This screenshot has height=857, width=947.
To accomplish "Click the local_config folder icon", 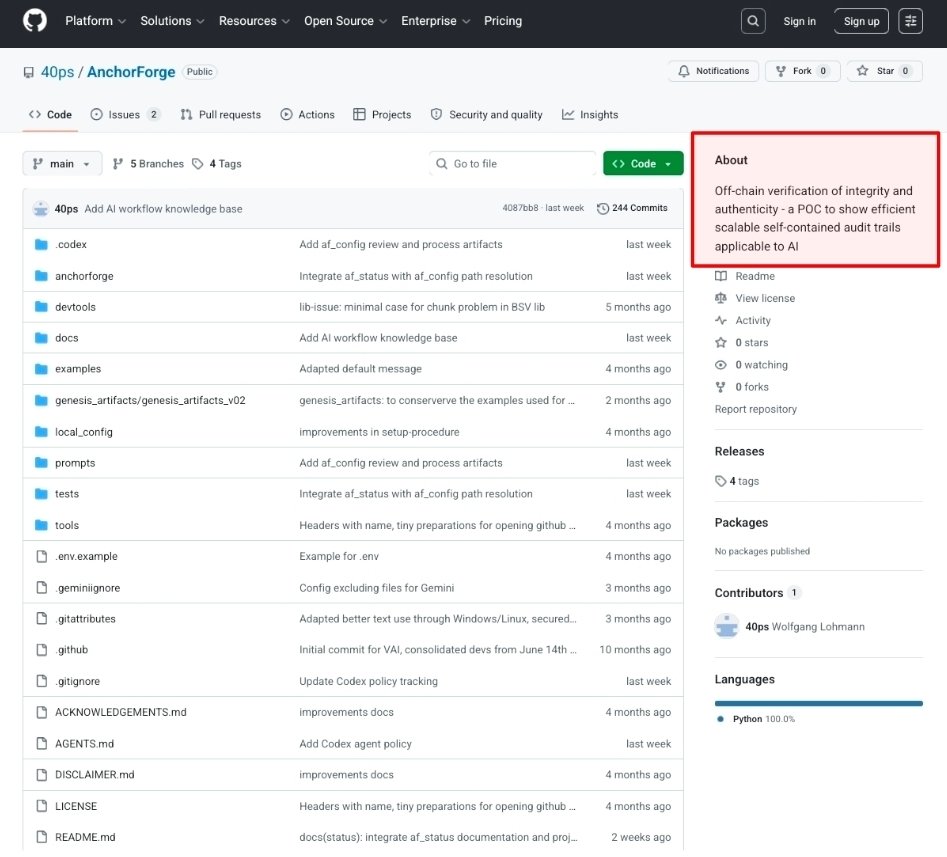I will click(41, 432).
